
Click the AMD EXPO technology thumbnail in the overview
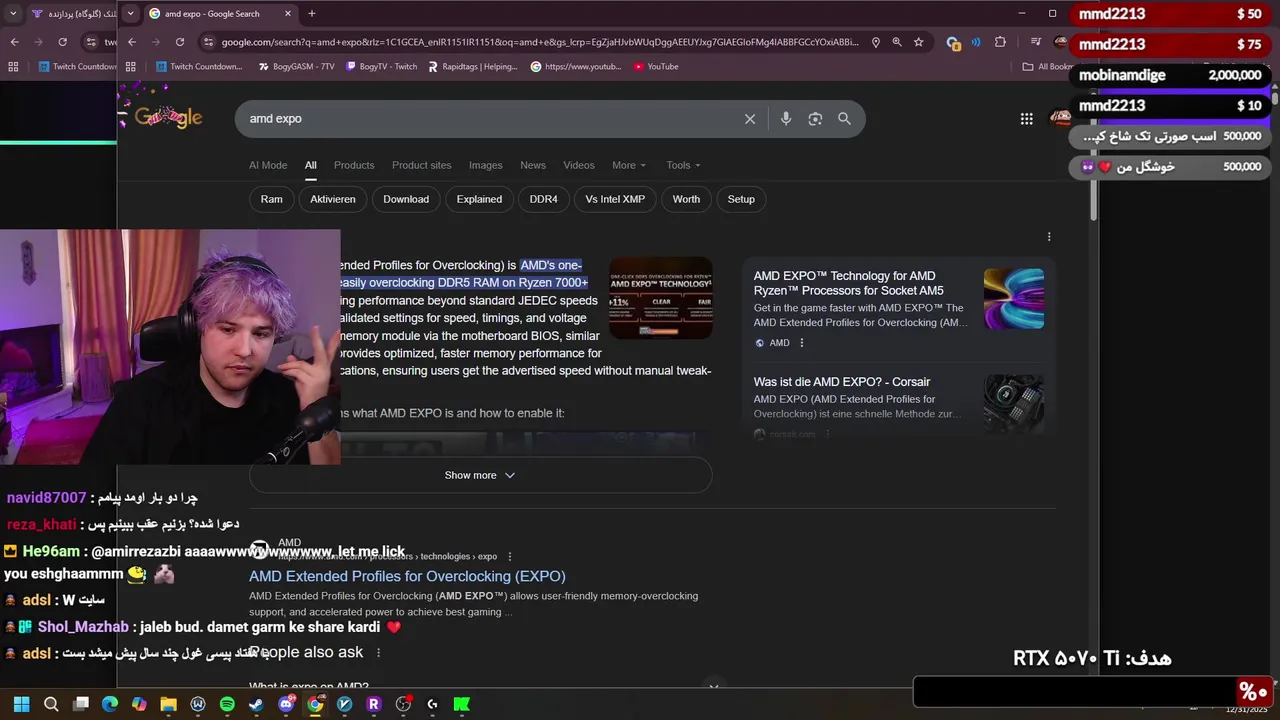[x=661, y=298]
